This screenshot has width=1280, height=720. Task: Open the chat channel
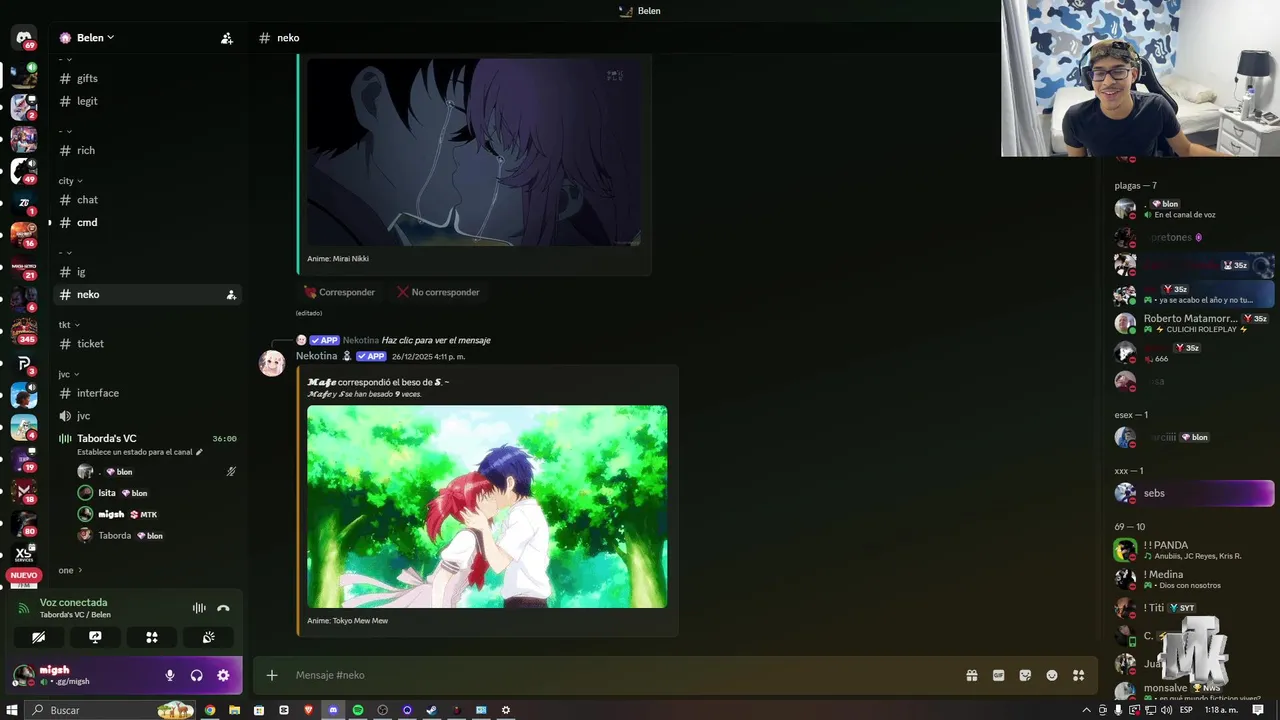tap(147, 200)
